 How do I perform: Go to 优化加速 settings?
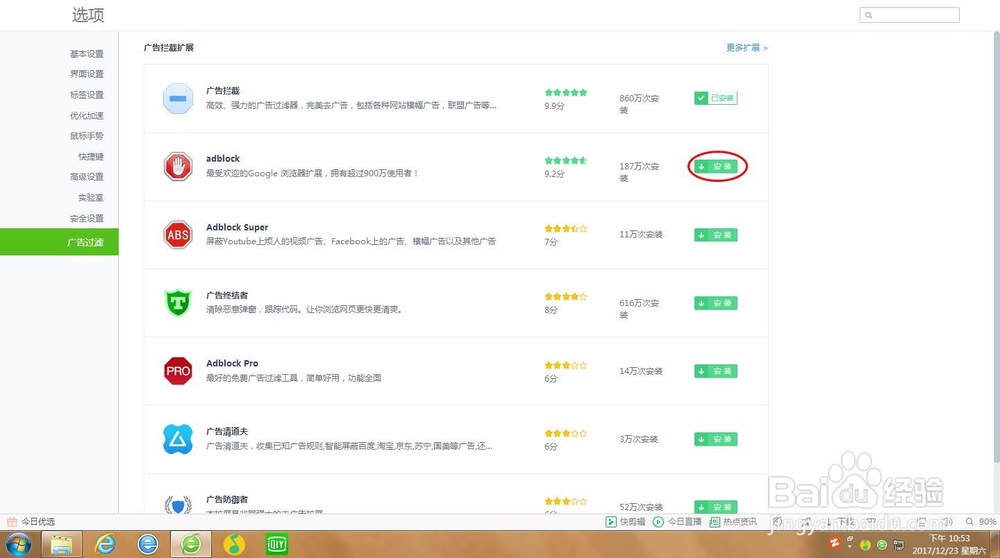tap(87, 115)
